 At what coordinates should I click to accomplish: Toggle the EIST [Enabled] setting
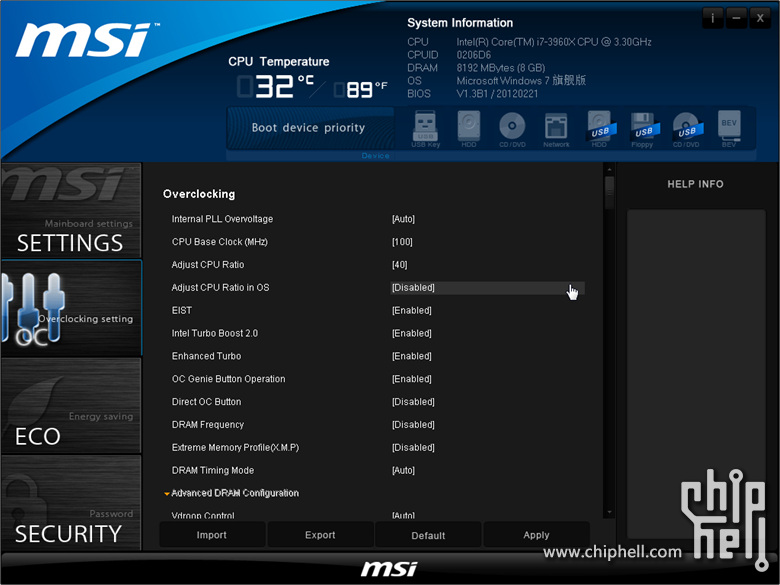pyautogui.click(x=412, y=310)
